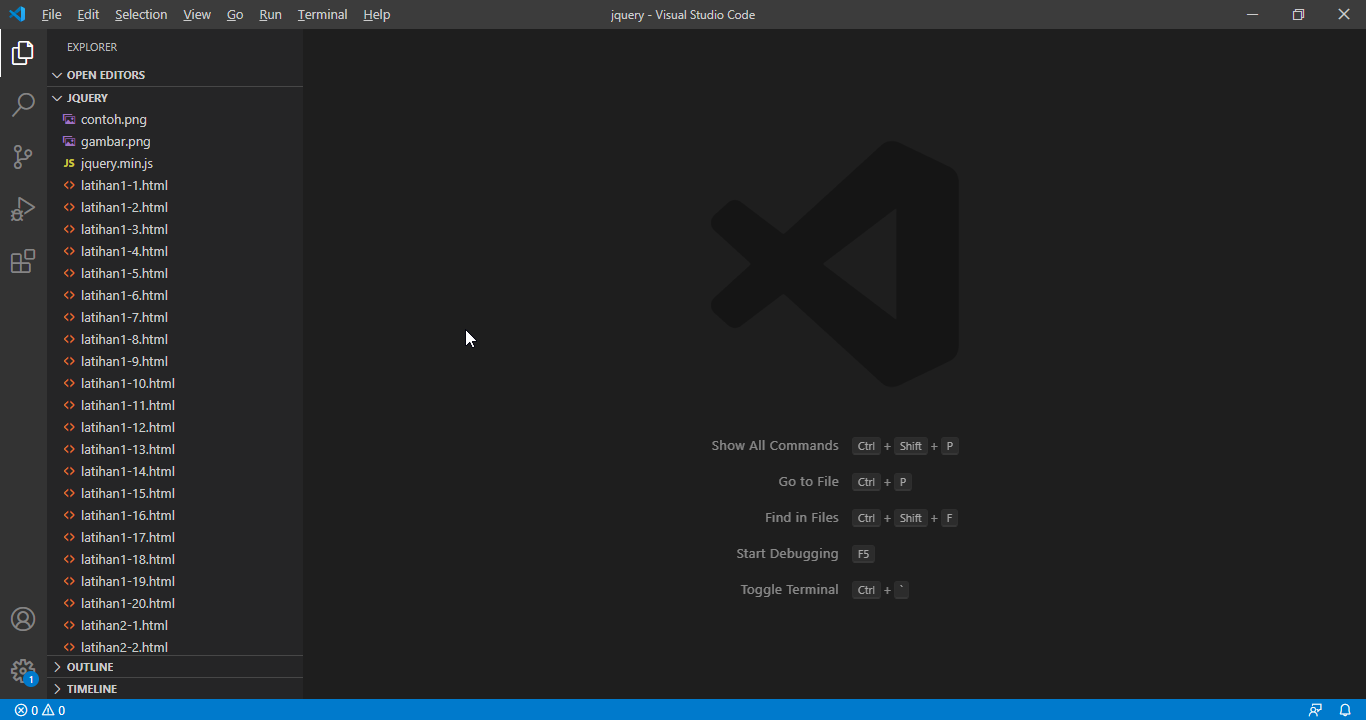Screen dimensions: 1366x720
Task: Open latihan1-8.html file
Action: pyautogui.click(x=175, y=339)
